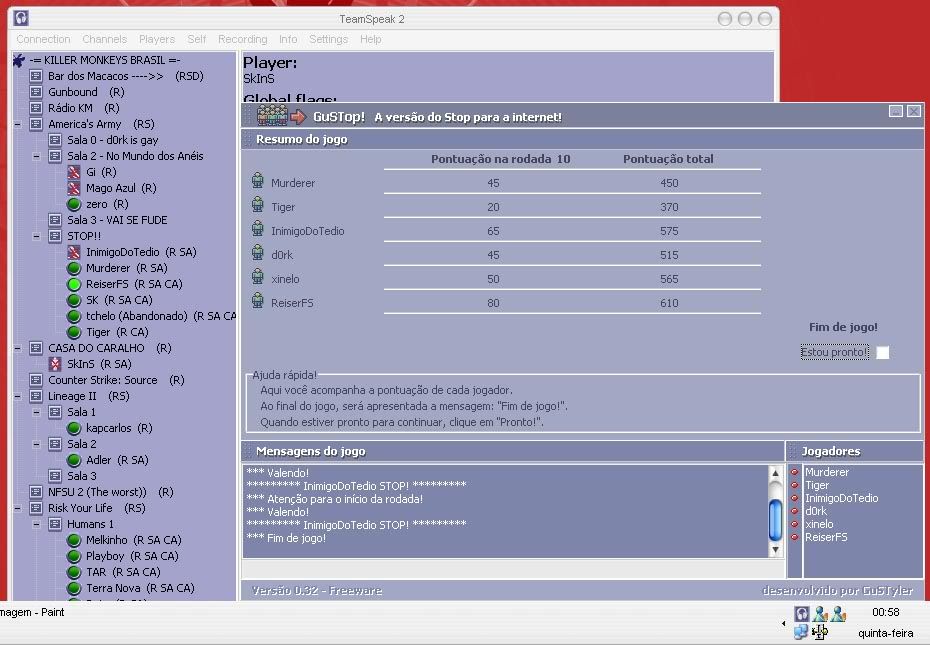Open the Settings menu
Image resolution: width=930 pixels, height=645 pixels.
point(328,39)
